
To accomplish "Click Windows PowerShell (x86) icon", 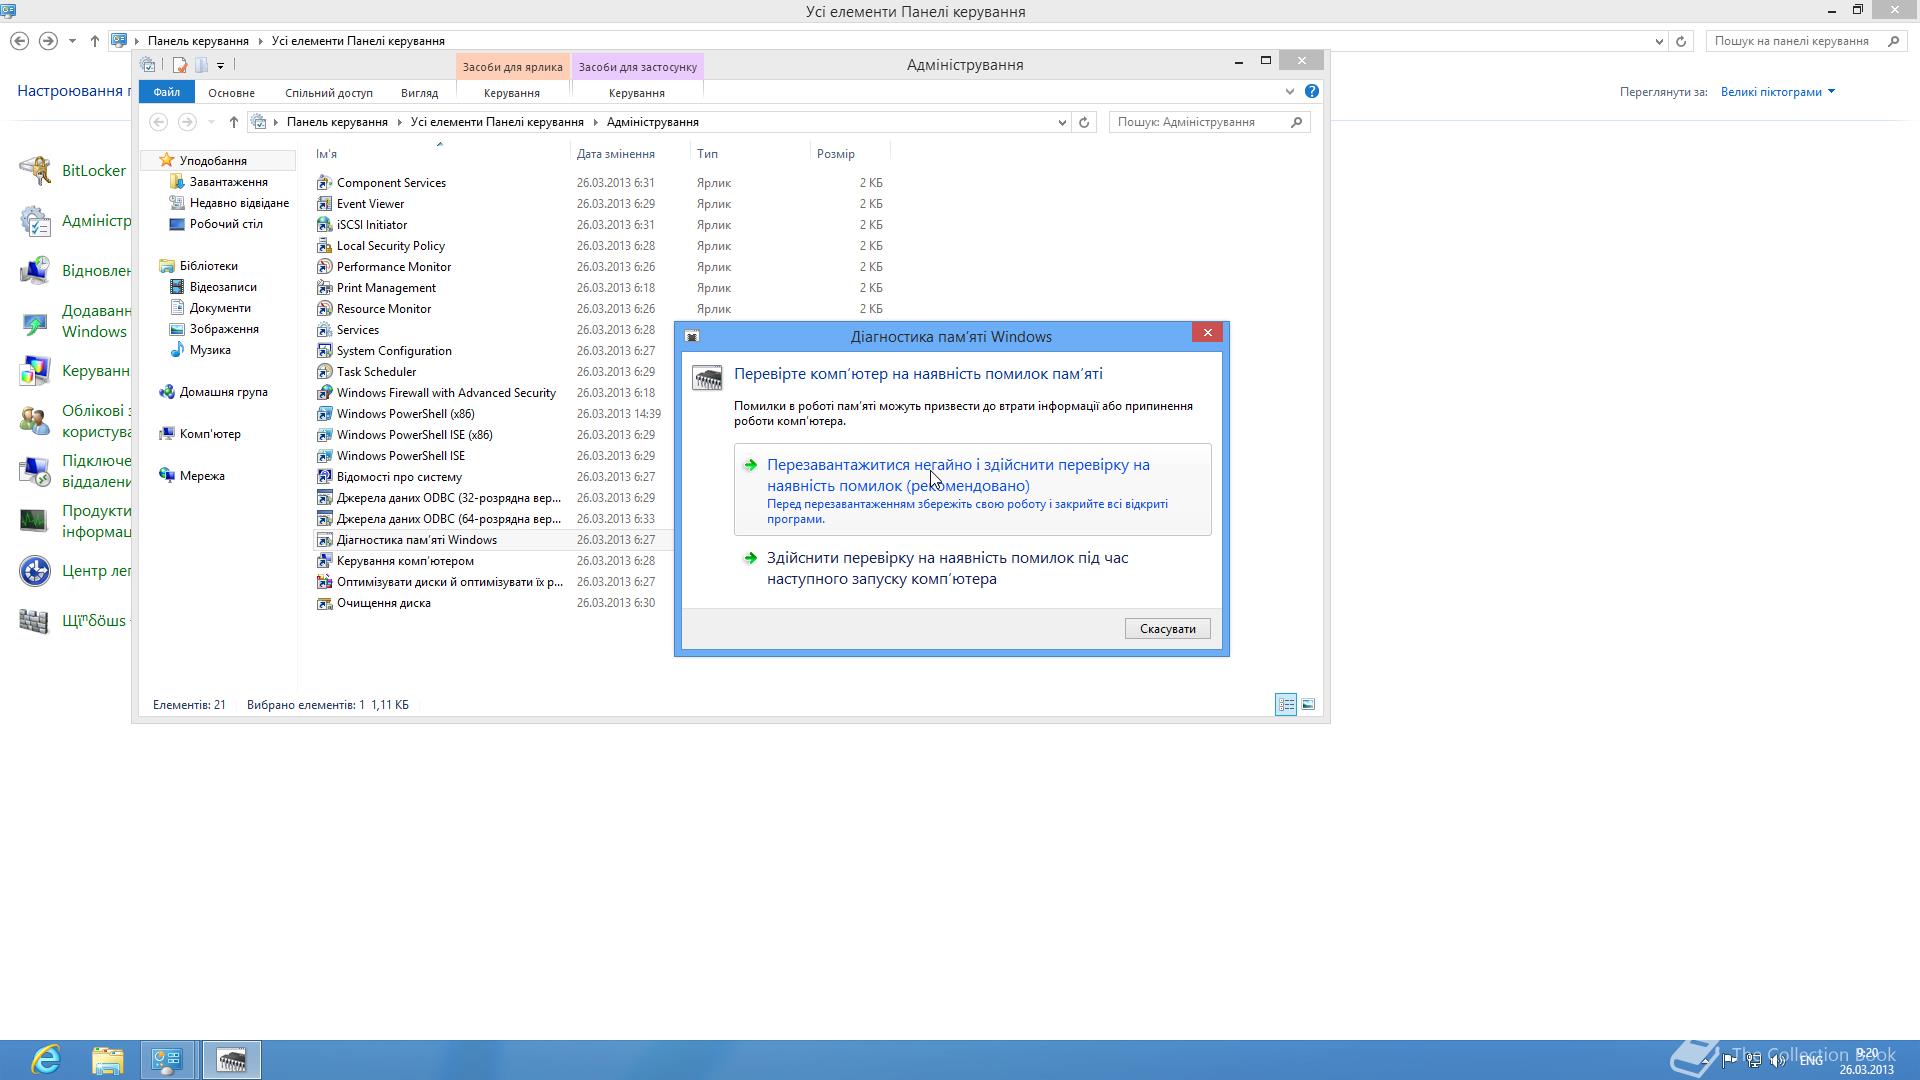I will pyautogui.click(x=324, y=414).
